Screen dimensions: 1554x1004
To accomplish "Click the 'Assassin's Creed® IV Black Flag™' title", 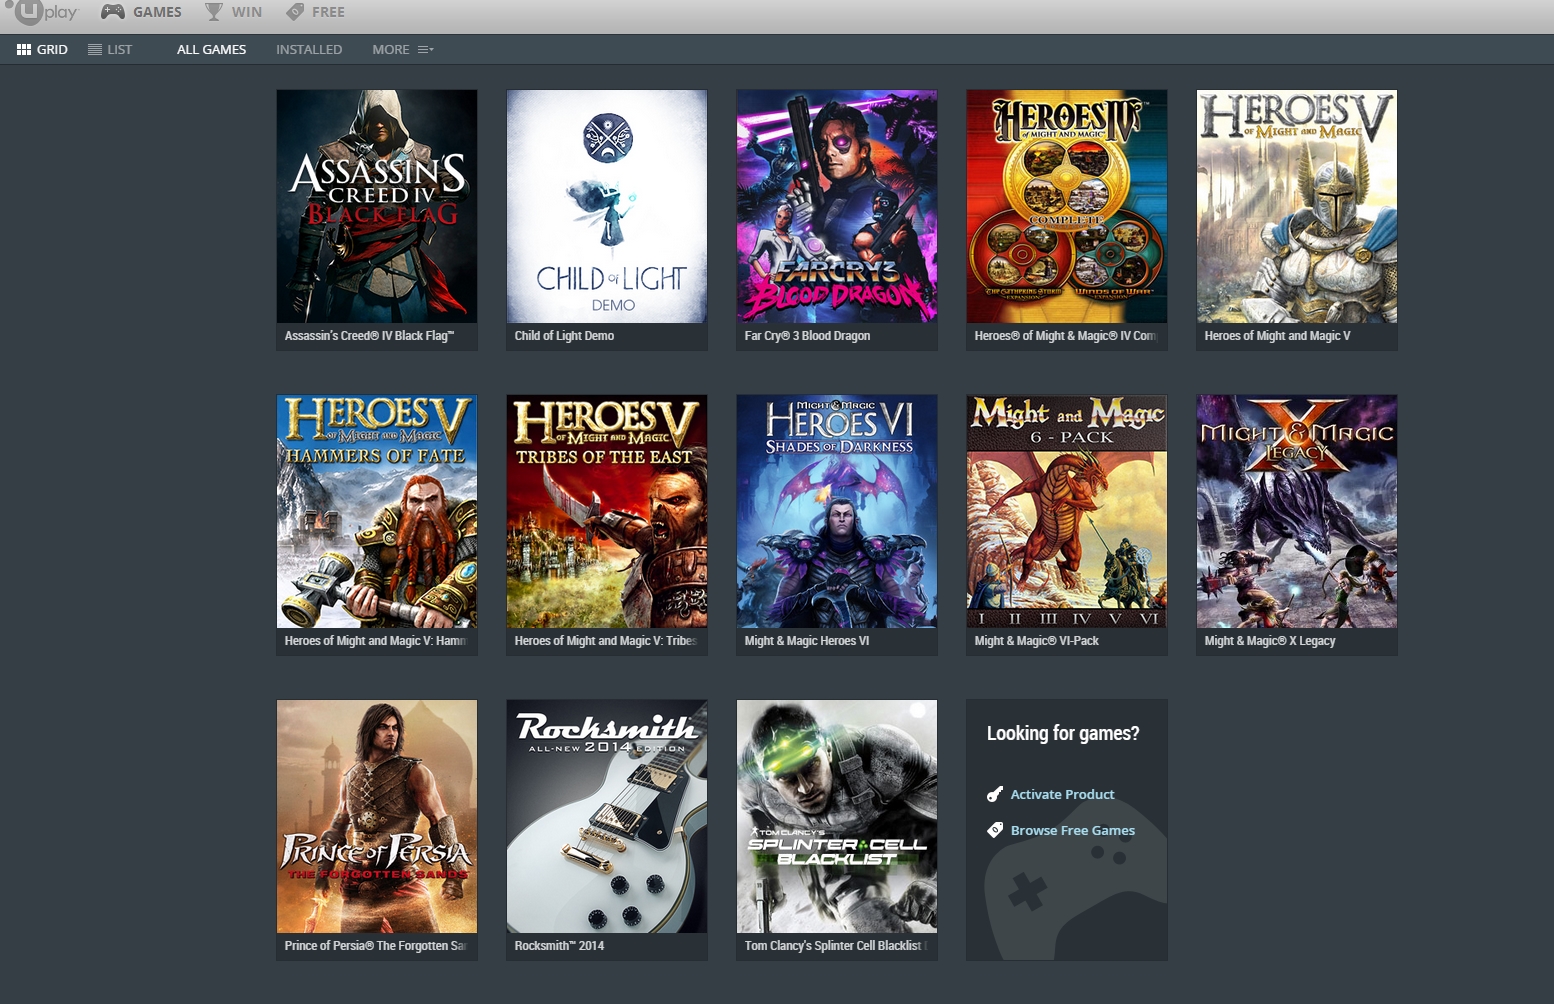I will (x=369, y=336).
